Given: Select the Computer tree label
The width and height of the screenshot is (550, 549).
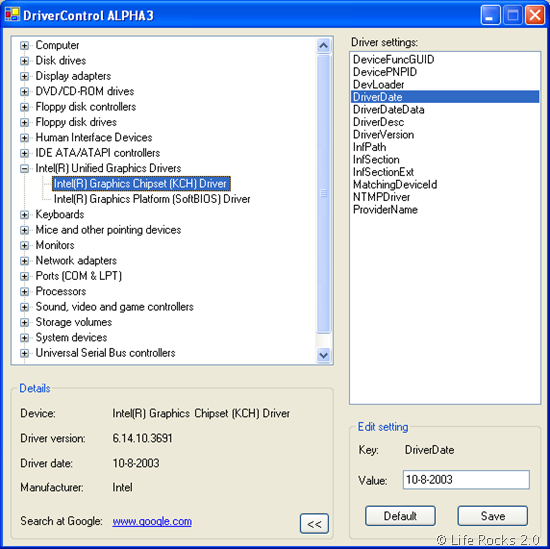Looking at the screenshot, I should pyautogui.click(x=57, y=45).
